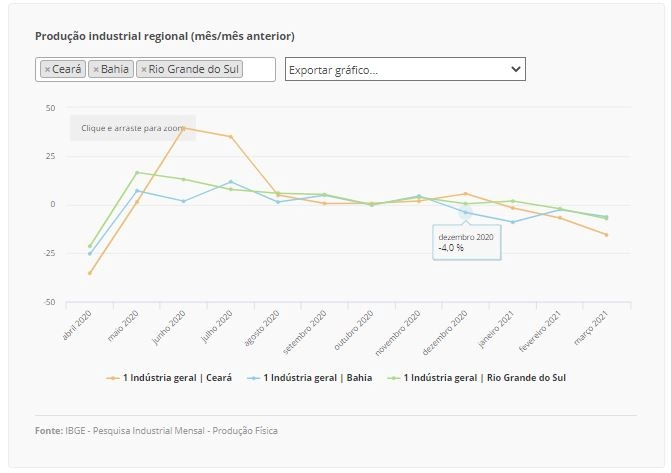This screenshot has height=473, width=671.
Task: Click the green Rio Grande do Sul legend marker
Action: click(x=394, y=378)
